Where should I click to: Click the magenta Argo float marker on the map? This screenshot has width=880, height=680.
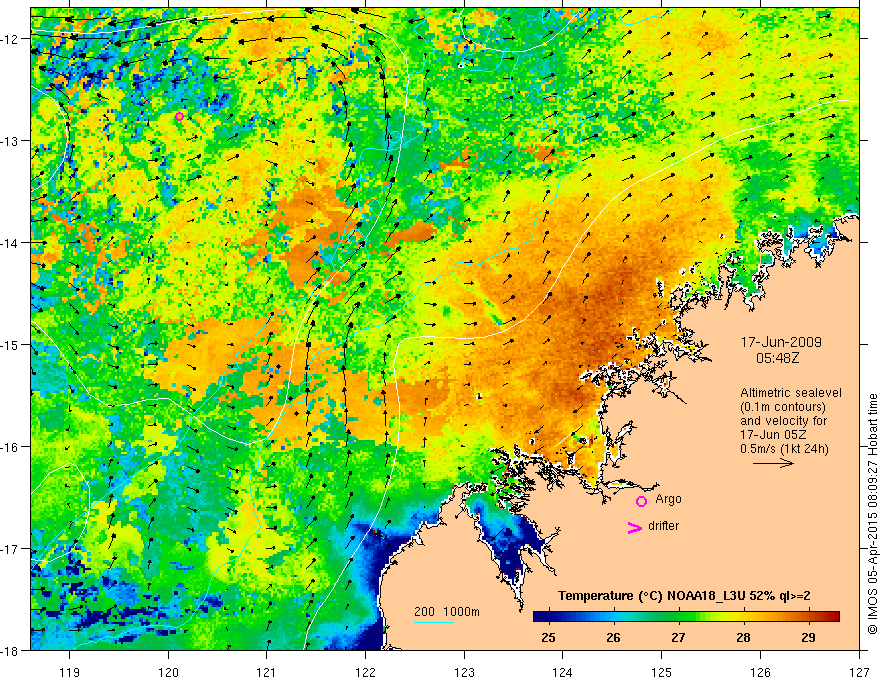pyautogui.click(x=180, y=117)
